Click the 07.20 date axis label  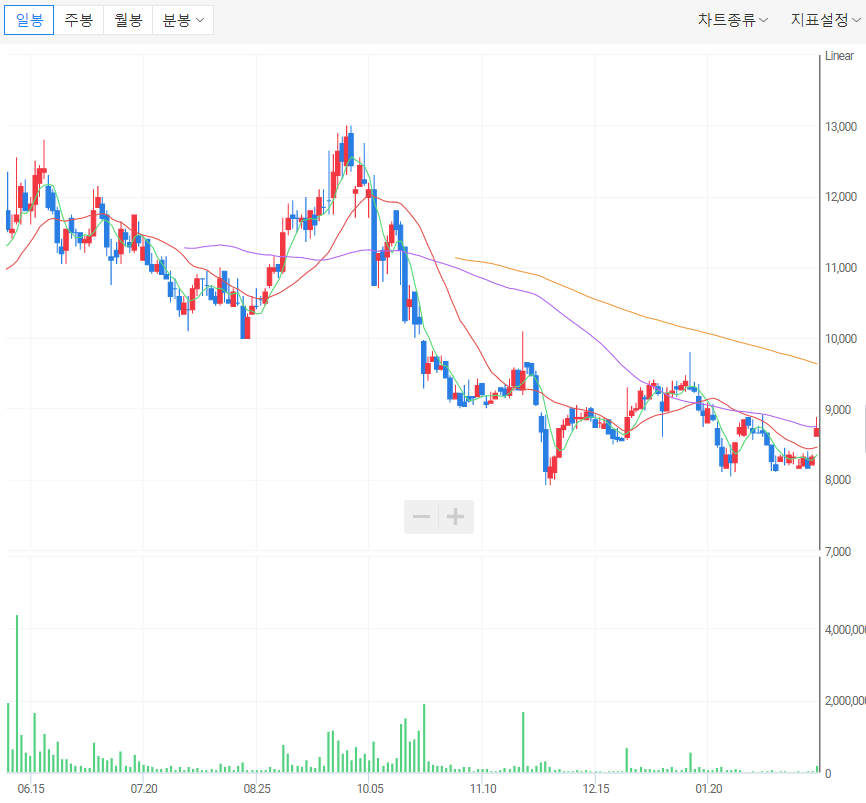point(144,789)
